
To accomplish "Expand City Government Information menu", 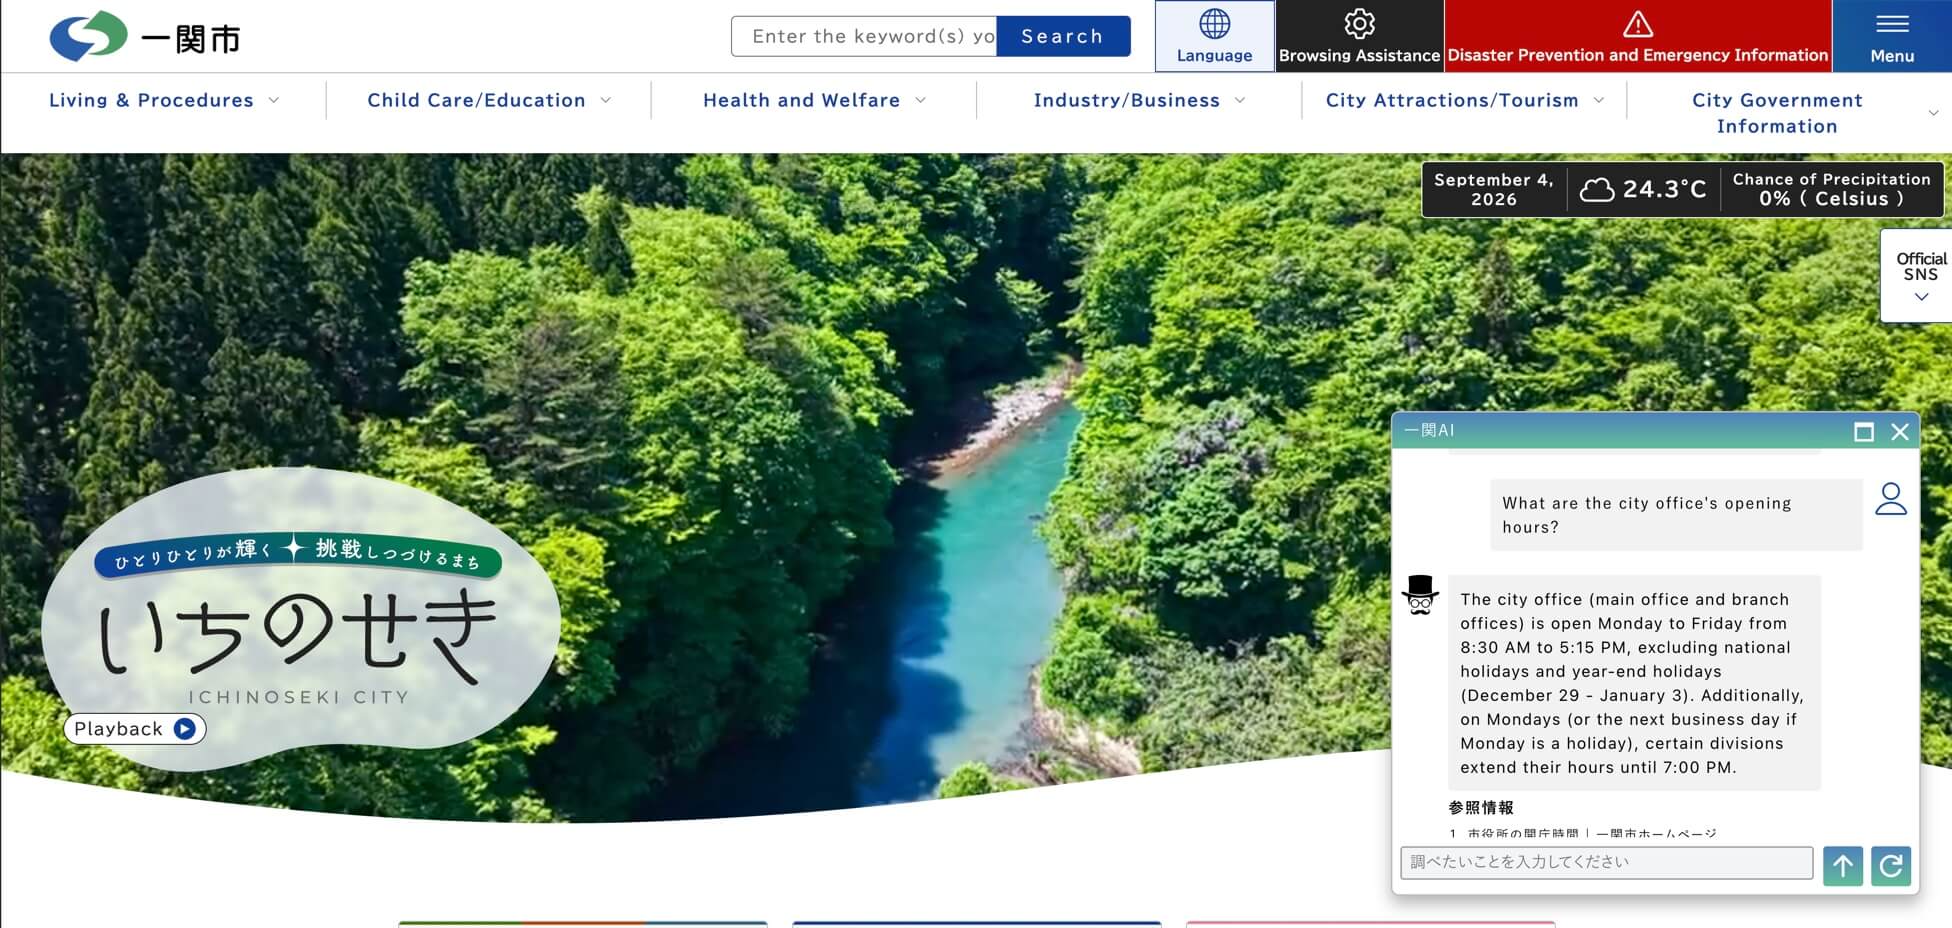I will coord(1790,113).
